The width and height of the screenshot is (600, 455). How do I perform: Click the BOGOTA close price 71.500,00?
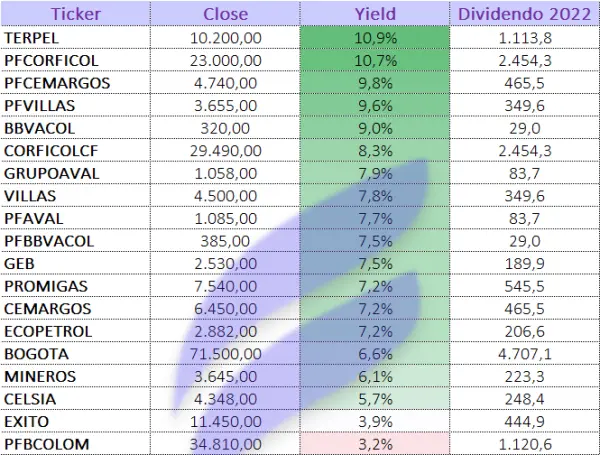(x=226, y=353)
